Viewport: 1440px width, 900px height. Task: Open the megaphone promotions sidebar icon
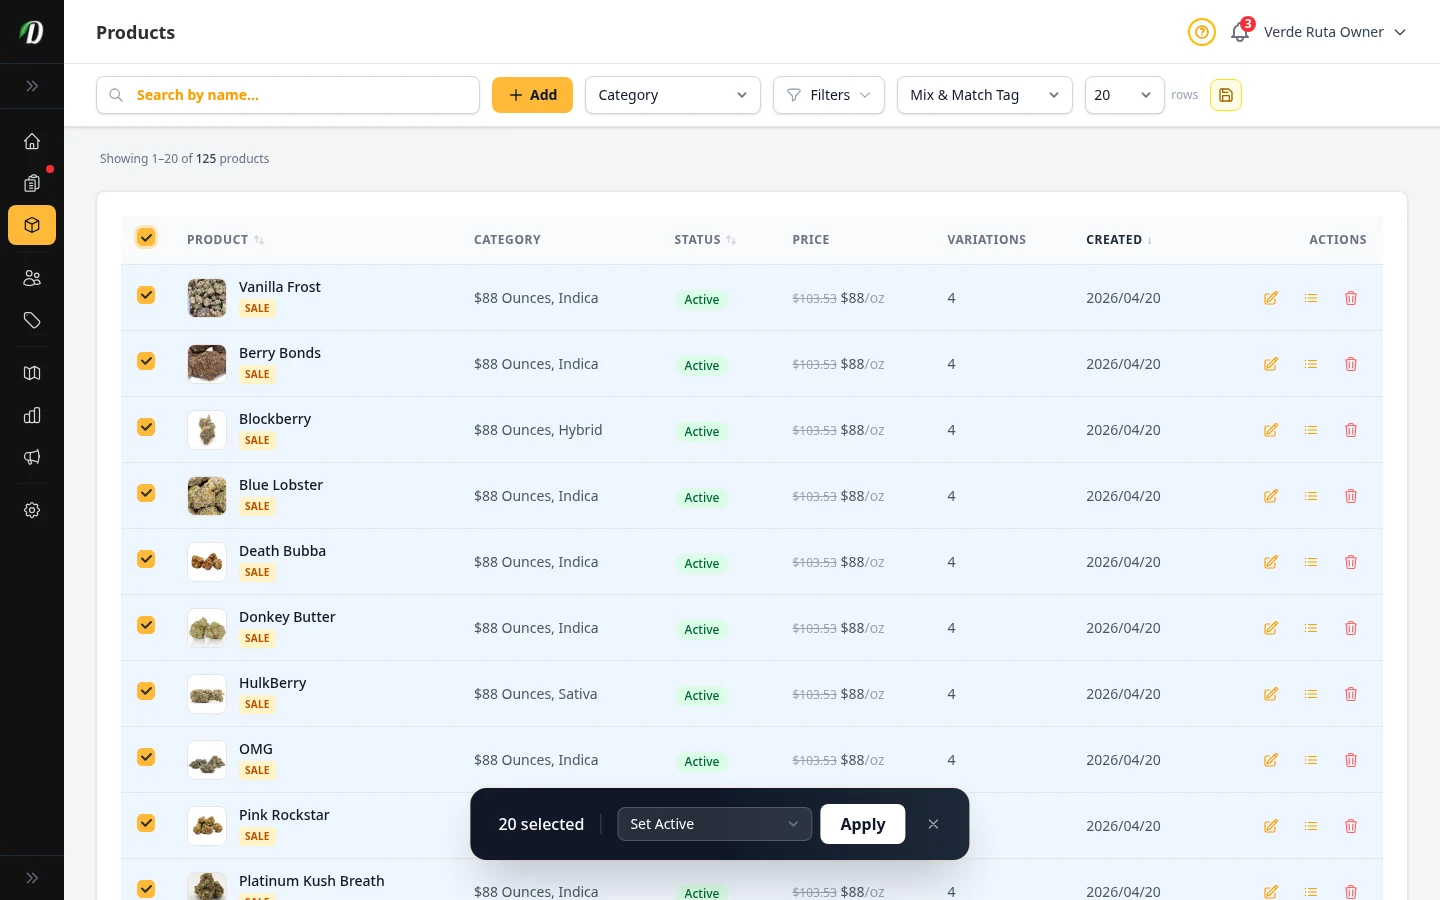coord(32,457)
